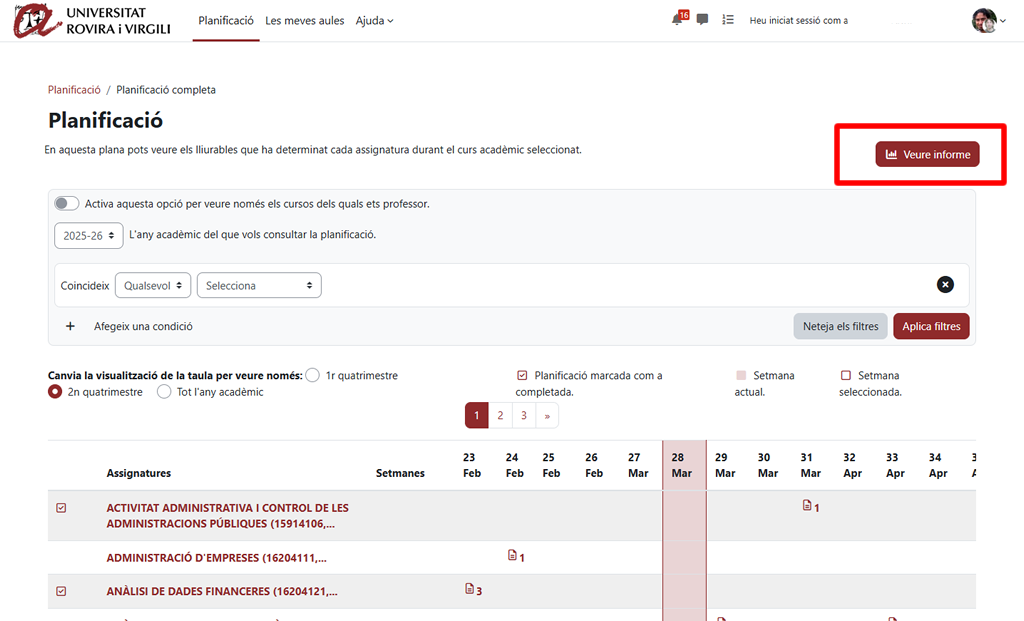Go to Les meves aules tab

[x=305, y=21]
